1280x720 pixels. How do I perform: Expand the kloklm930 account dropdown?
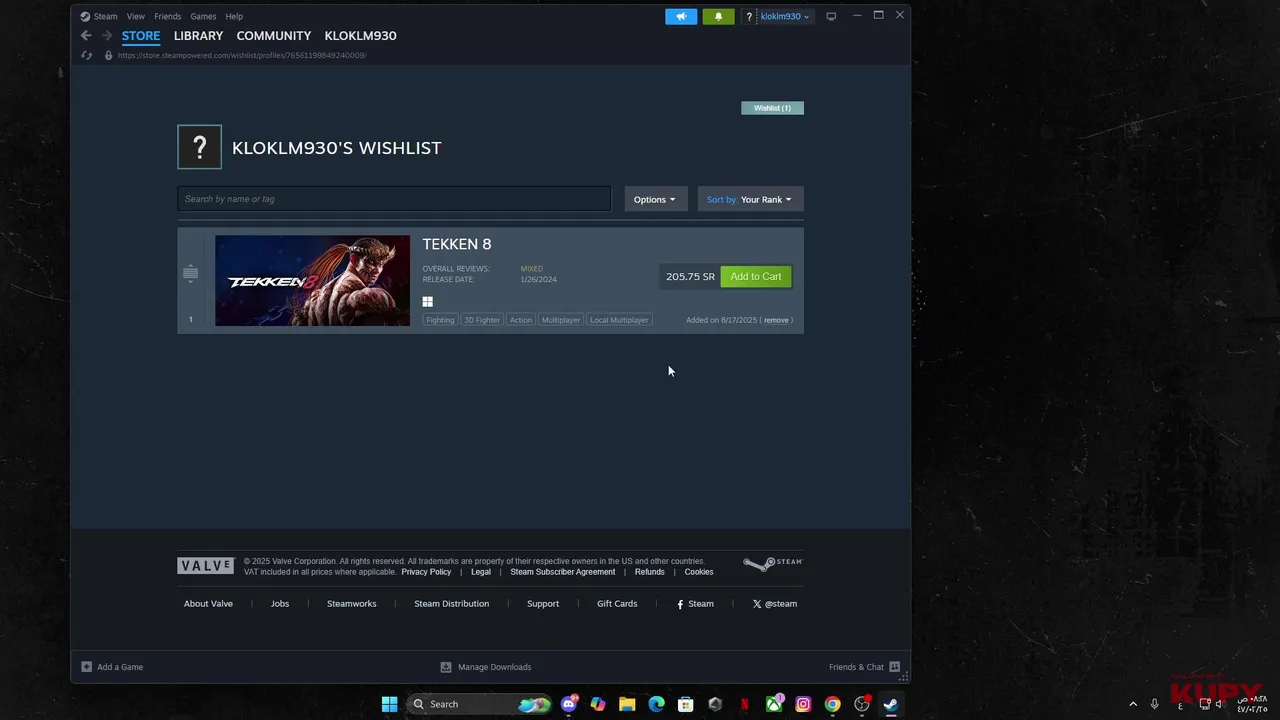[785, 16]
